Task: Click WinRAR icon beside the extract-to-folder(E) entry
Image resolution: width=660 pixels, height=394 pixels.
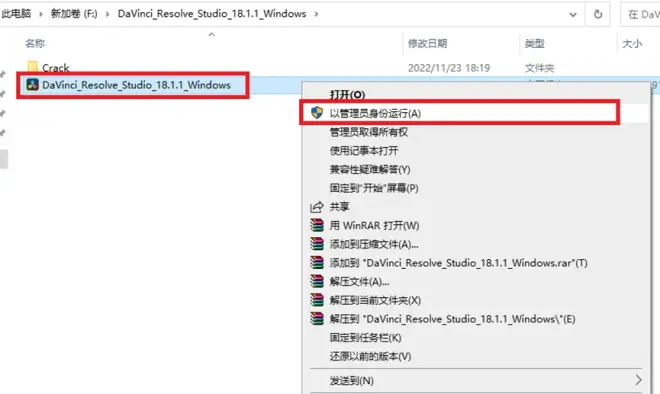Action: click(x=317, y=319)
